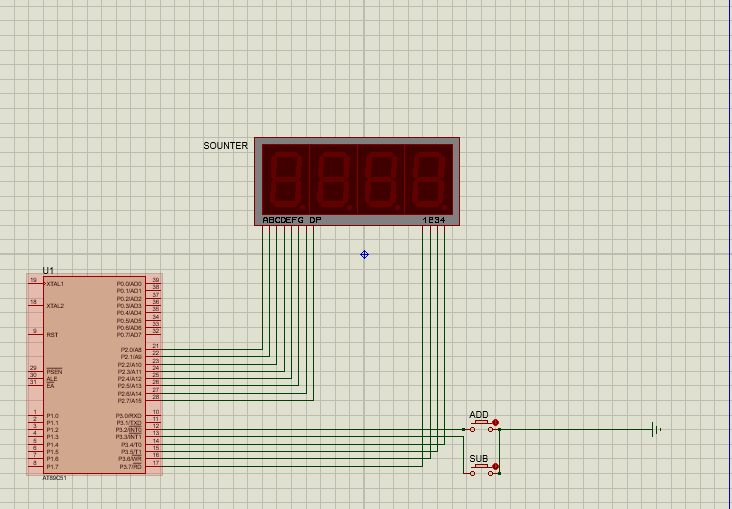Toggle the red latch dot on ADD button

496,422
